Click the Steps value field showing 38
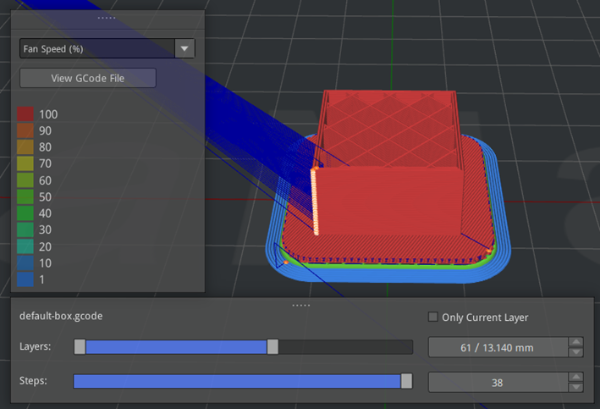The height and width of the screenshot is (409, 600). [x=497, y=382]
